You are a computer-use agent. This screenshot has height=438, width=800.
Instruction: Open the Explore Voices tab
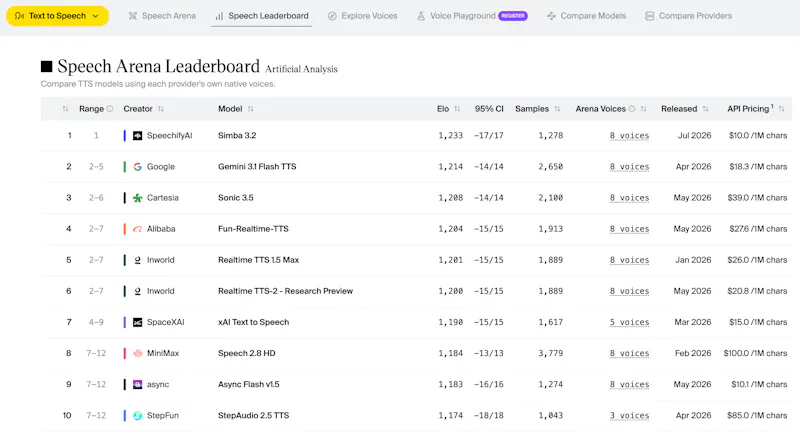(362, 16)
